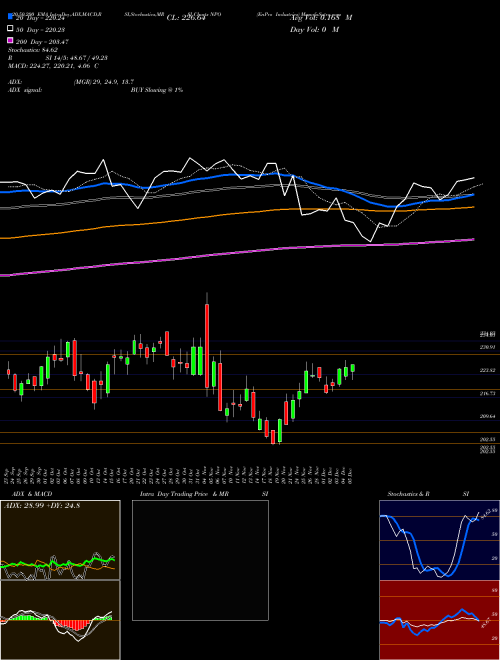Click the magenta 200 Day legend square
The height and width of the screenshot is (660, 500).
[x=11, y=40]
